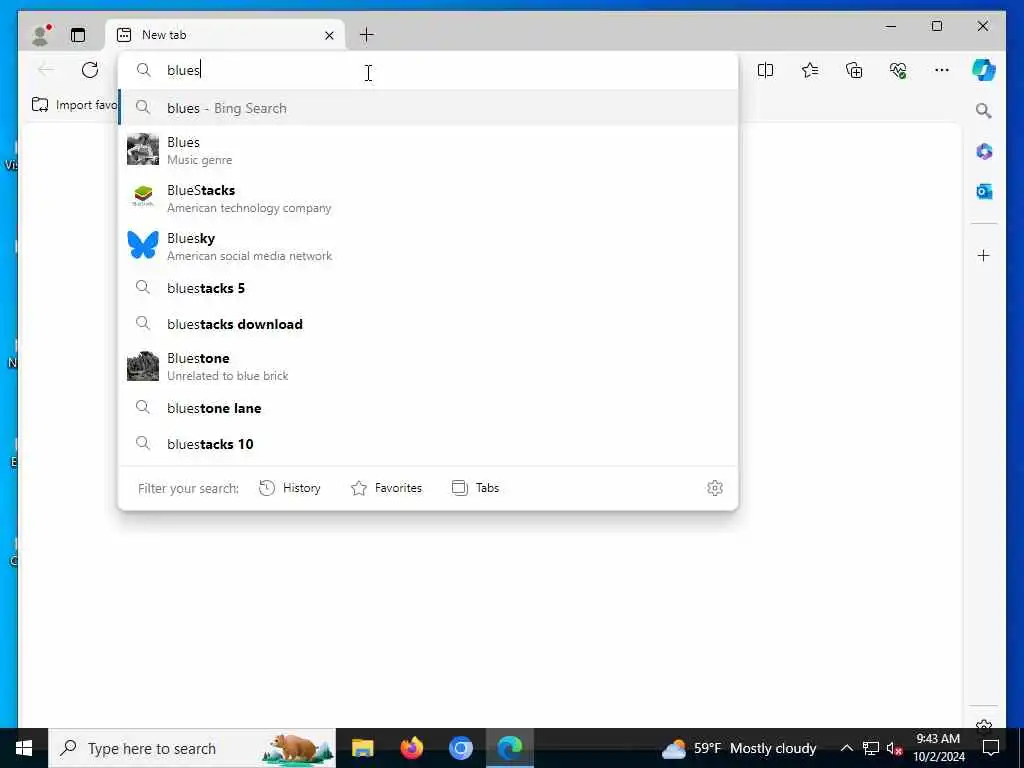Open Outlook in the sidebar
The width and height of the screenshot is (1024, 768).
(984, 191)
